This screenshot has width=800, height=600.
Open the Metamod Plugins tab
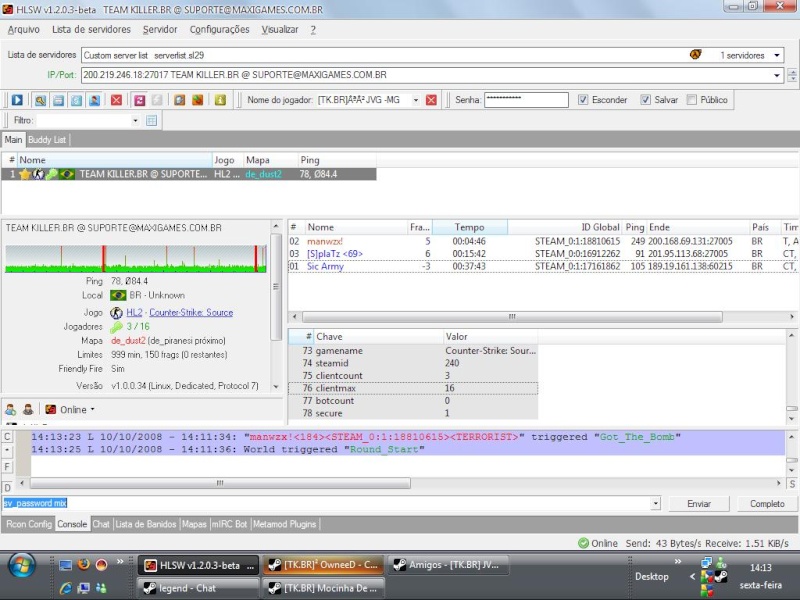point(284,524)
